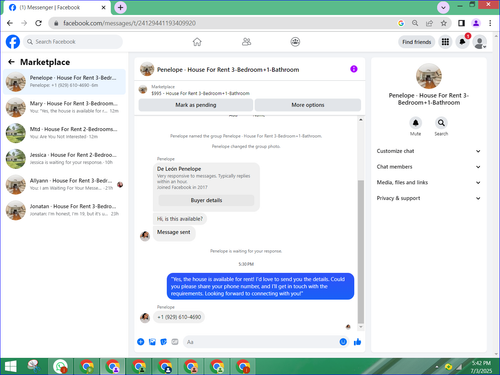Click the group photo in chat header
The width and height of the screenshot is (500, 375).
pos(147,69)
